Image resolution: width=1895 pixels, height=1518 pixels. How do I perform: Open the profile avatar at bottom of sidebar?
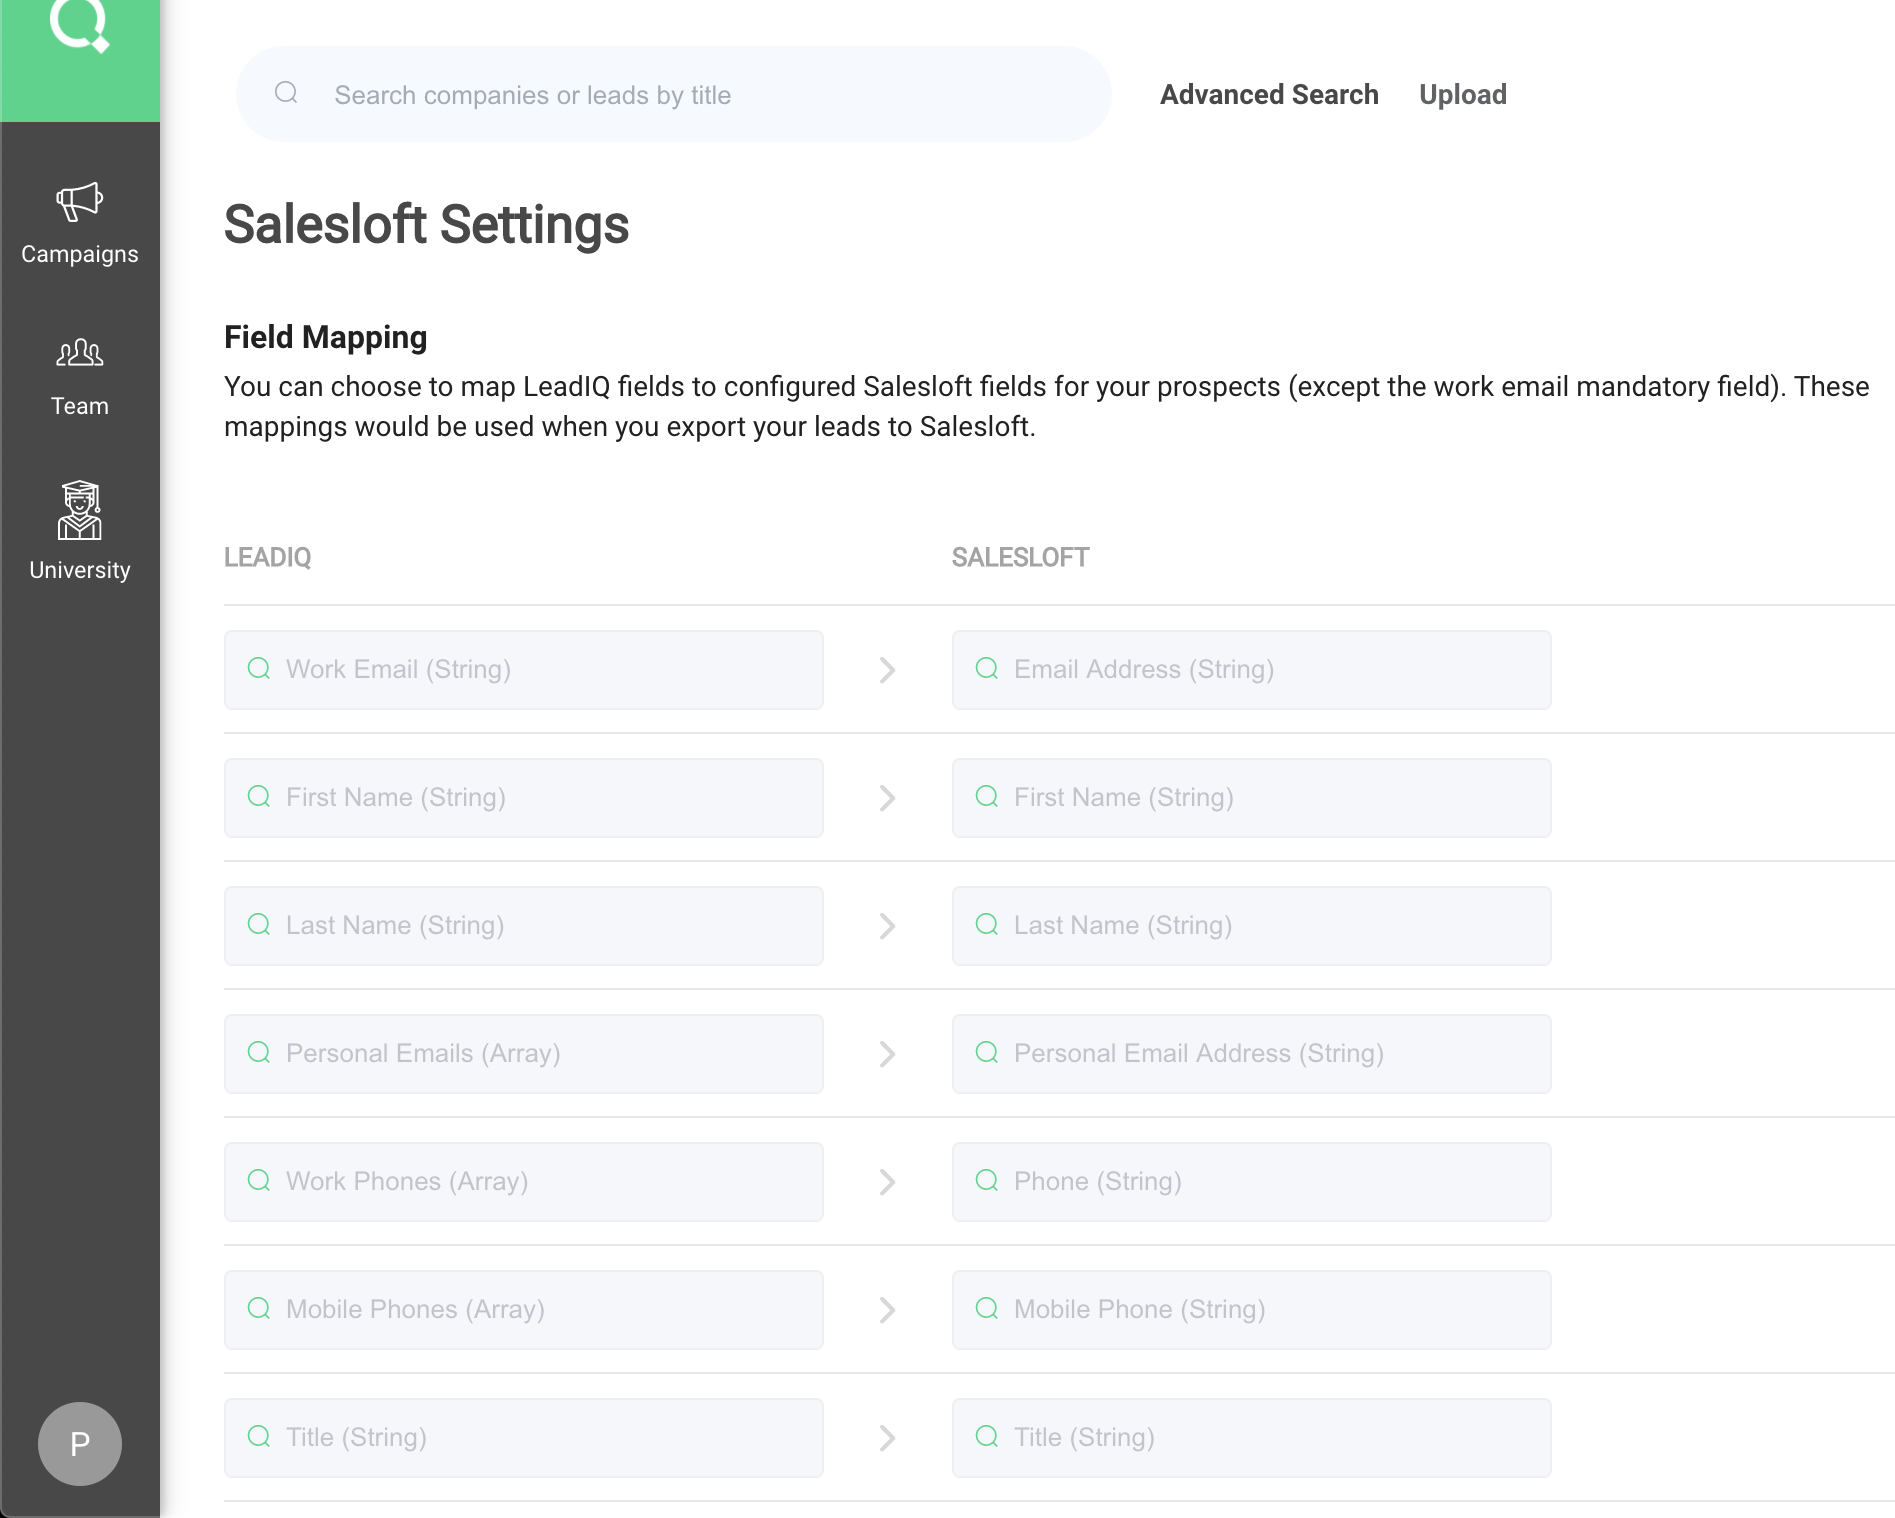(80, 1444)
